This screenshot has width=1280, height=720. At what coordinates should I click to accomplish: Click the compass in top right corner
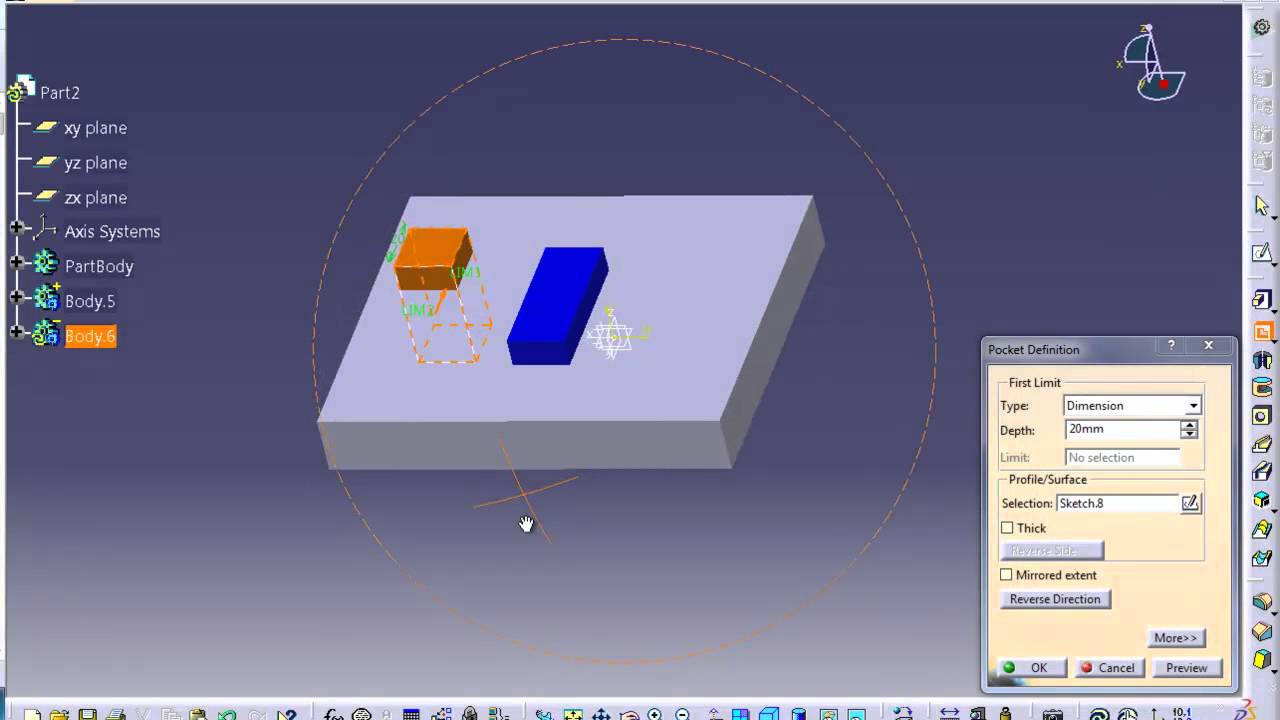tap(1152, 64)
